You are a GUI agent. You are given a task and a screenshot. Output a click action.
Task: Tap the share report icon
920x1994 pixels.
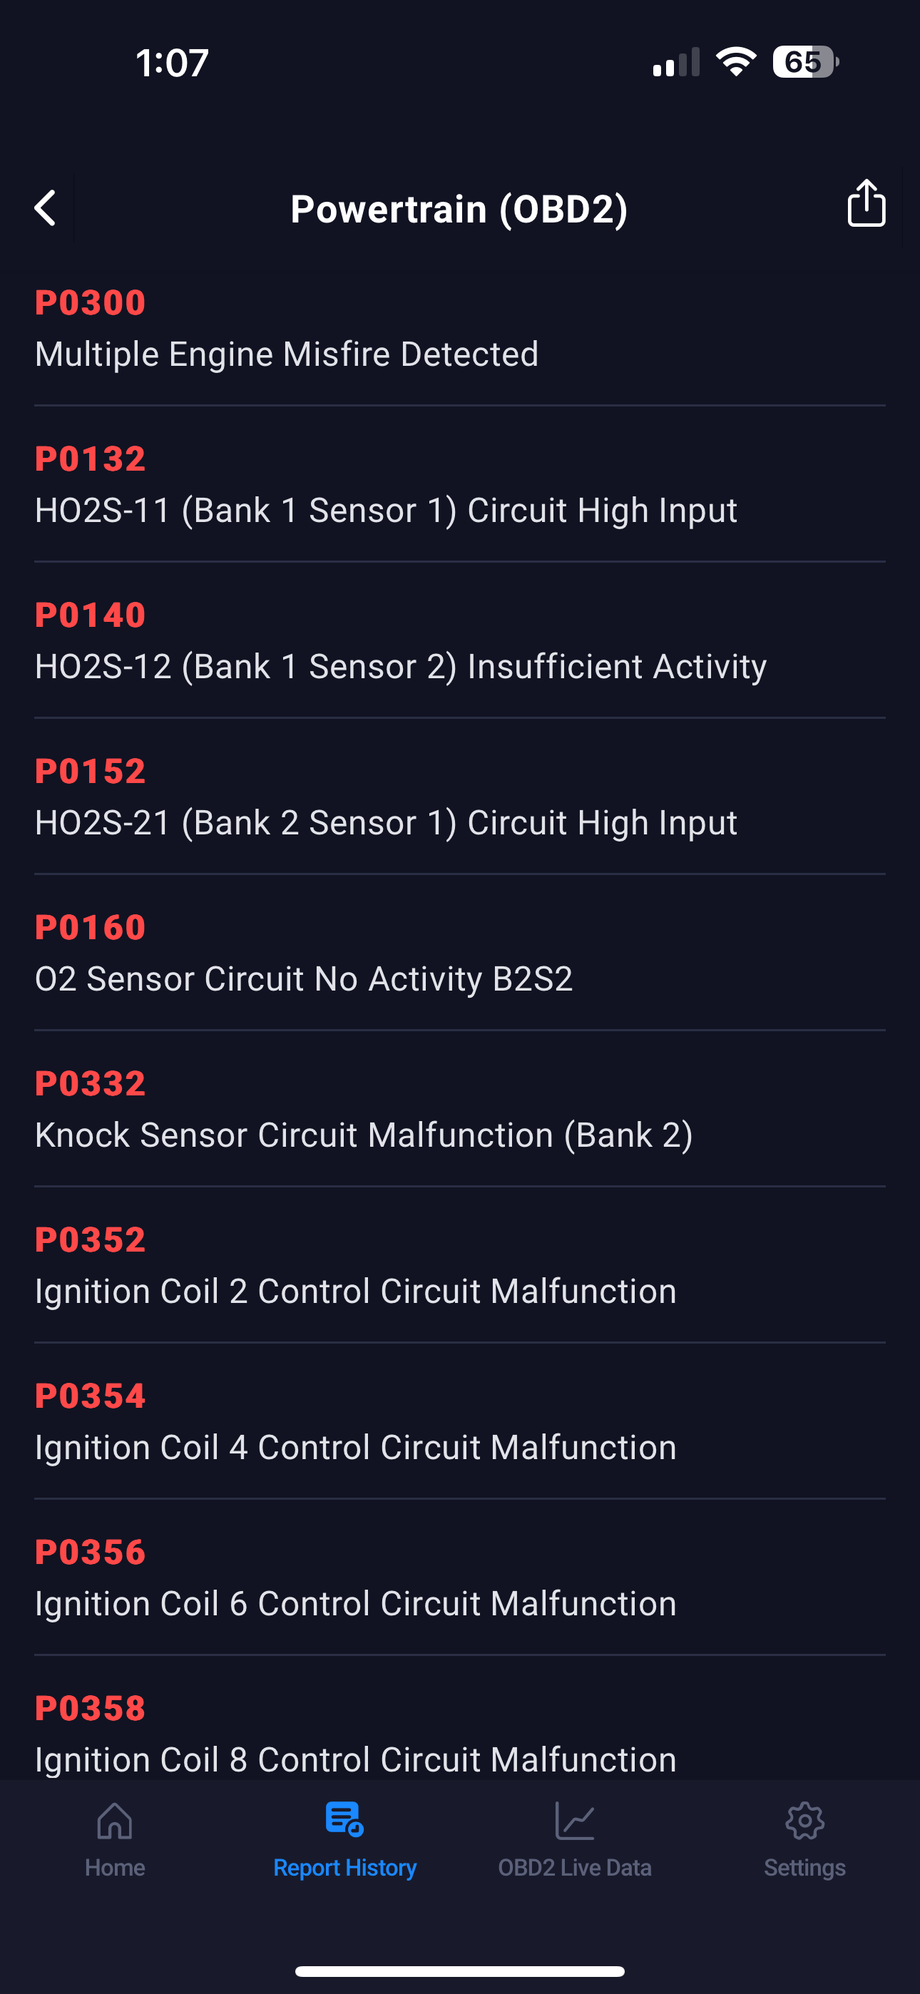[866, 204]
